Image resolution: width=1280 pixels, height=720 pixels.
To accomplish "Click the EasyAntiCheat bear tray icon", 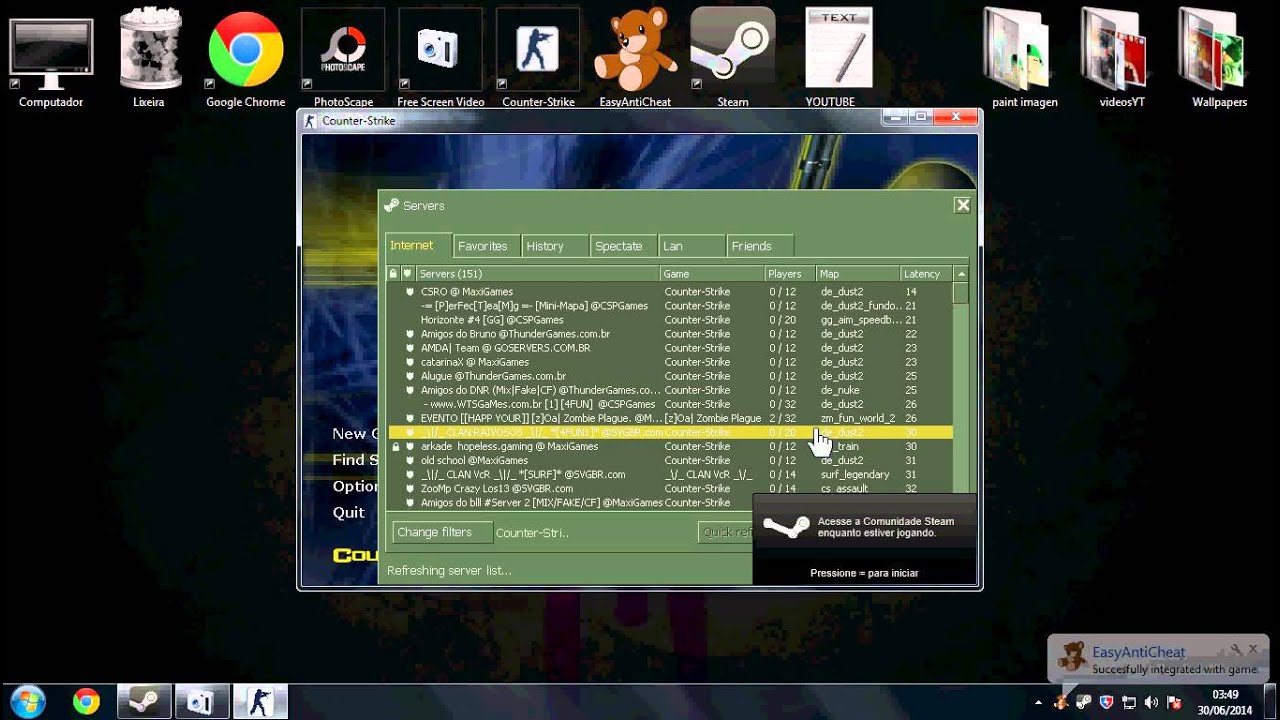I will 1061,703.
